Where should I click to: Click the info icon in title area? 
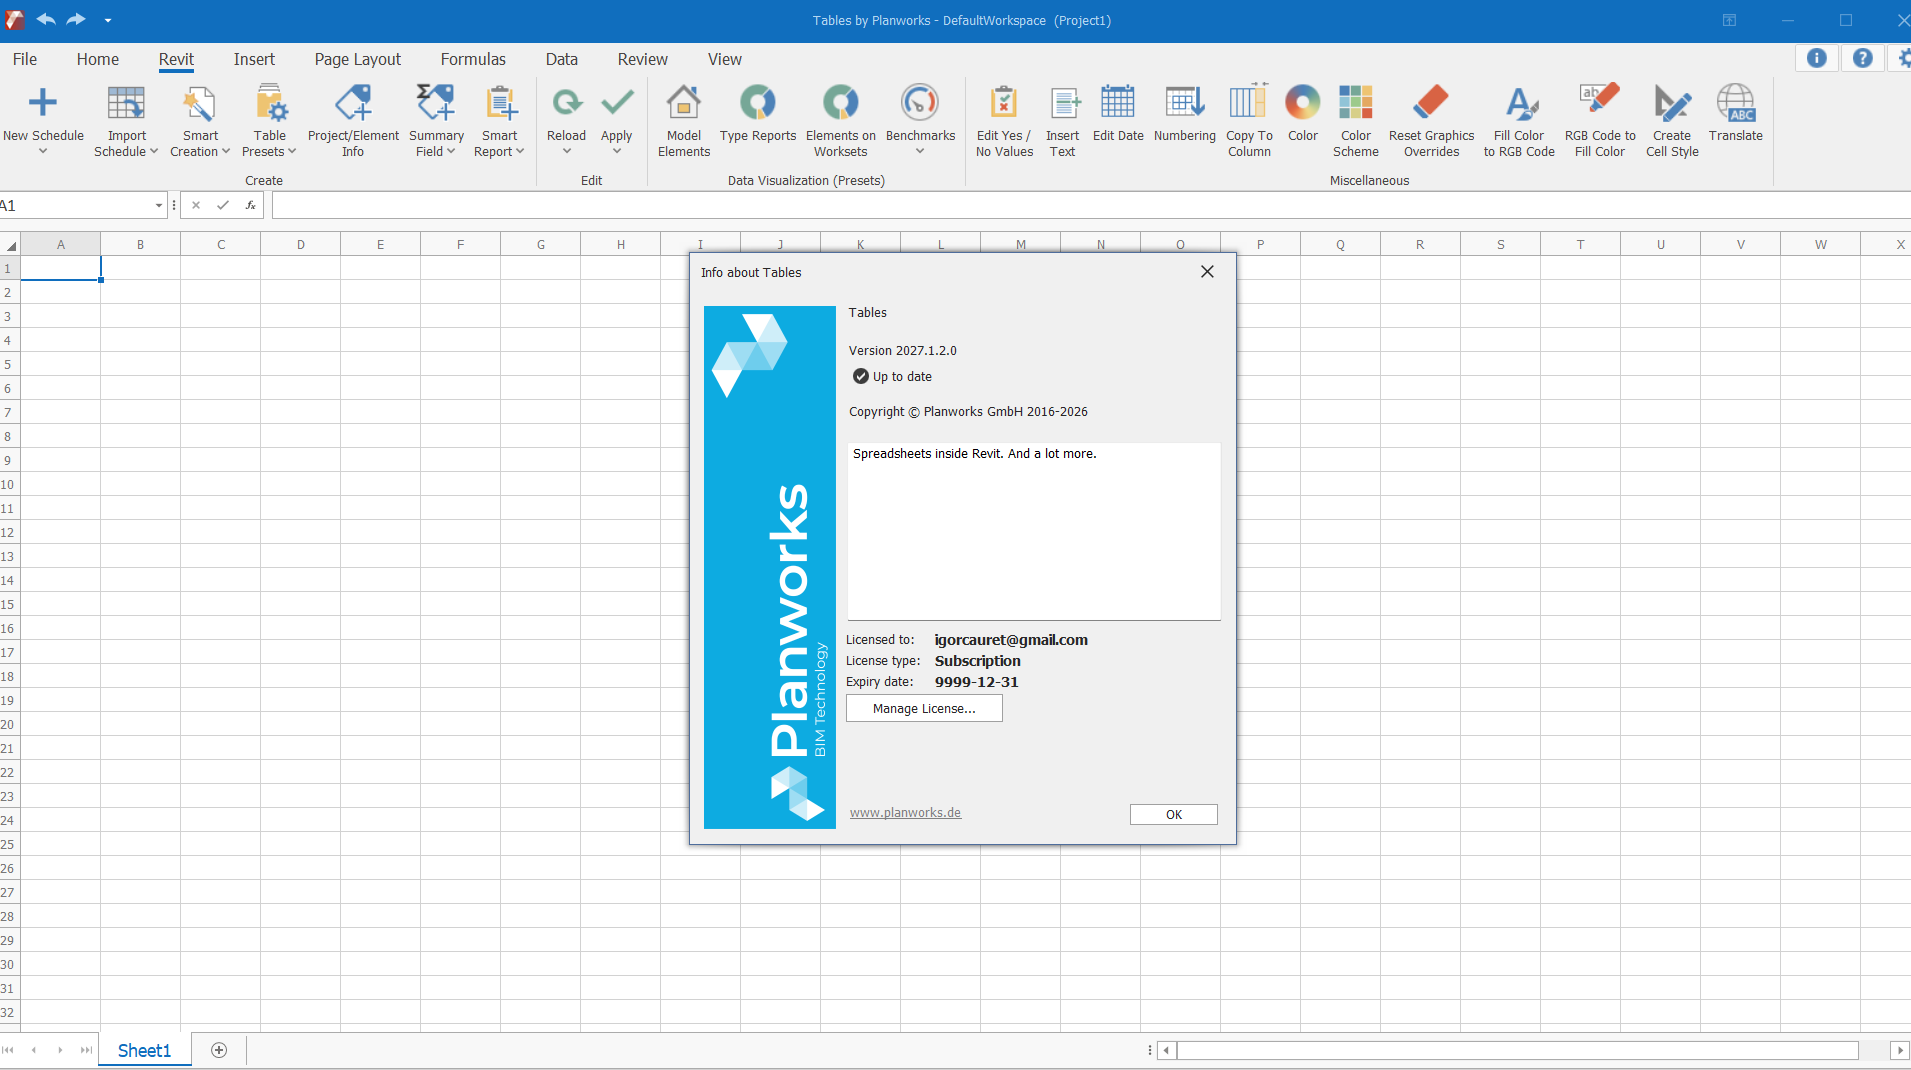click(1816, 58)
